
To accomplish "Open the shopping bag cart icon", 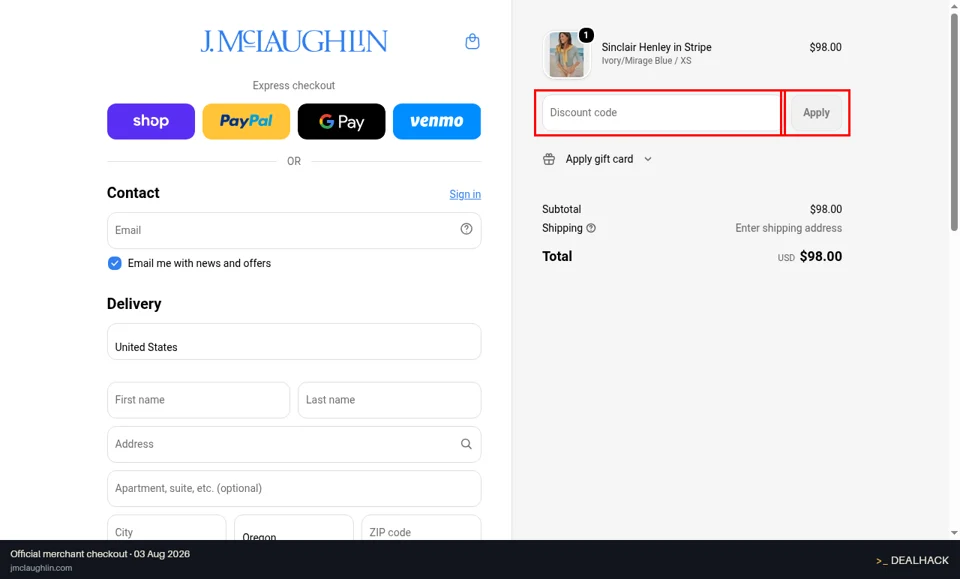I will point(472,42).
